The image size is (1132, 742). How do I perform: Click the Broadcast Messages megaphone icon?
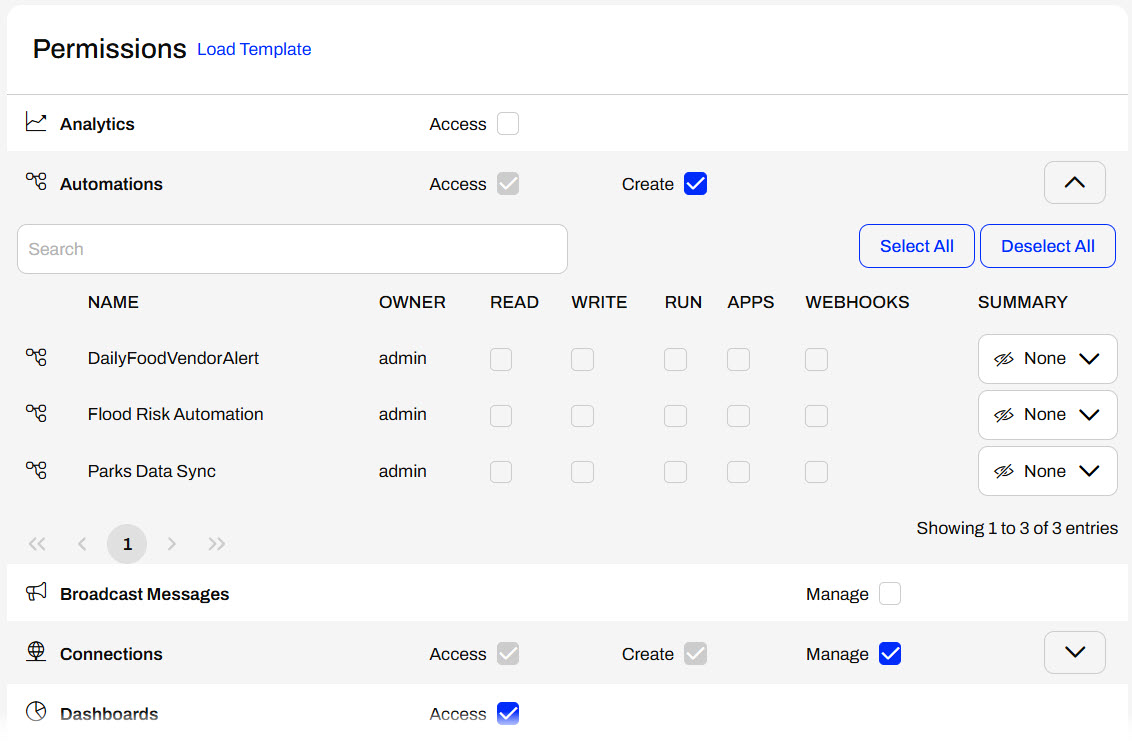point(36,592)
